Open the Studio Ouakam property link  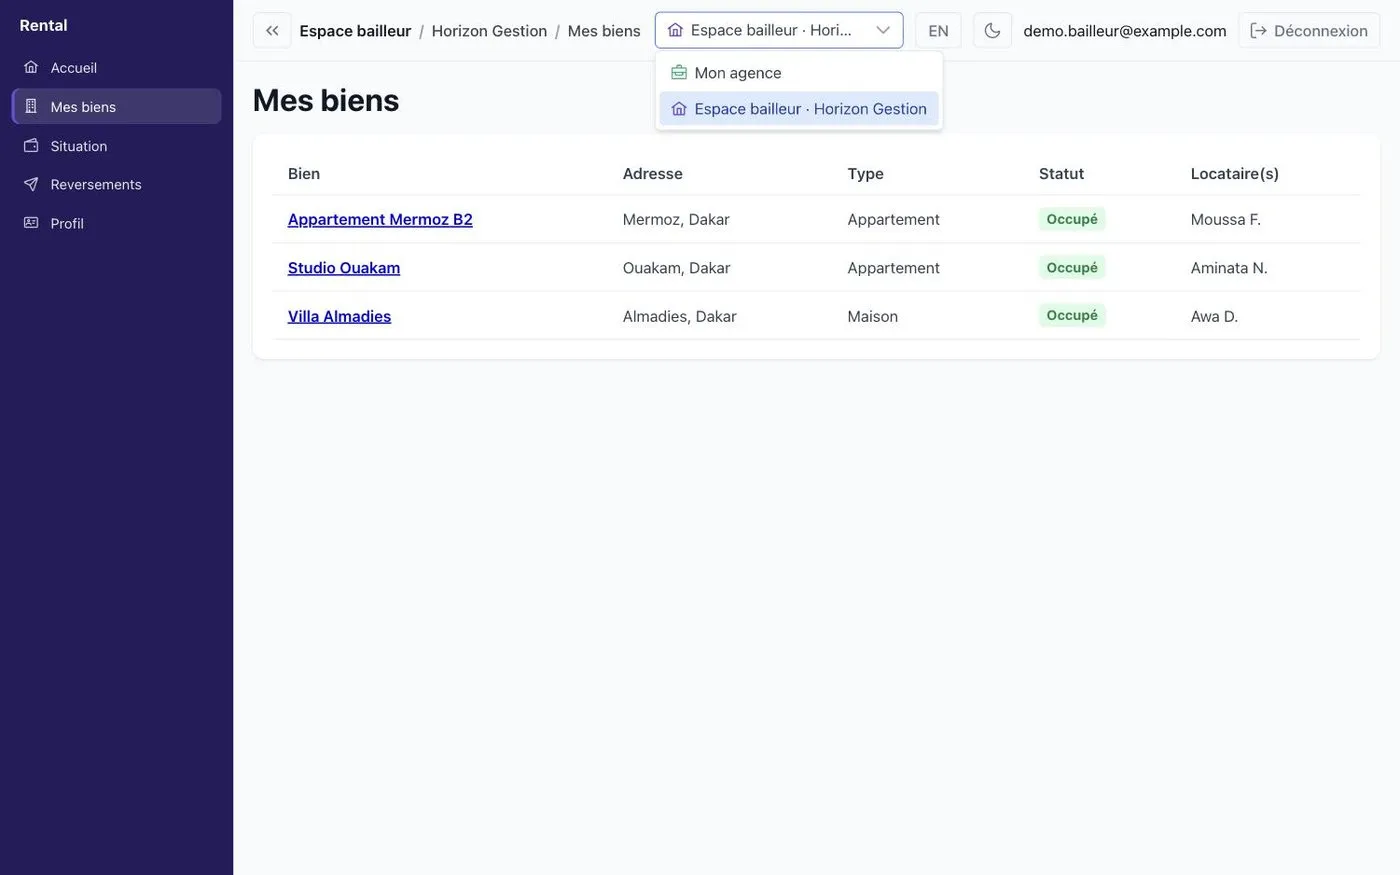tap(344, 268)
